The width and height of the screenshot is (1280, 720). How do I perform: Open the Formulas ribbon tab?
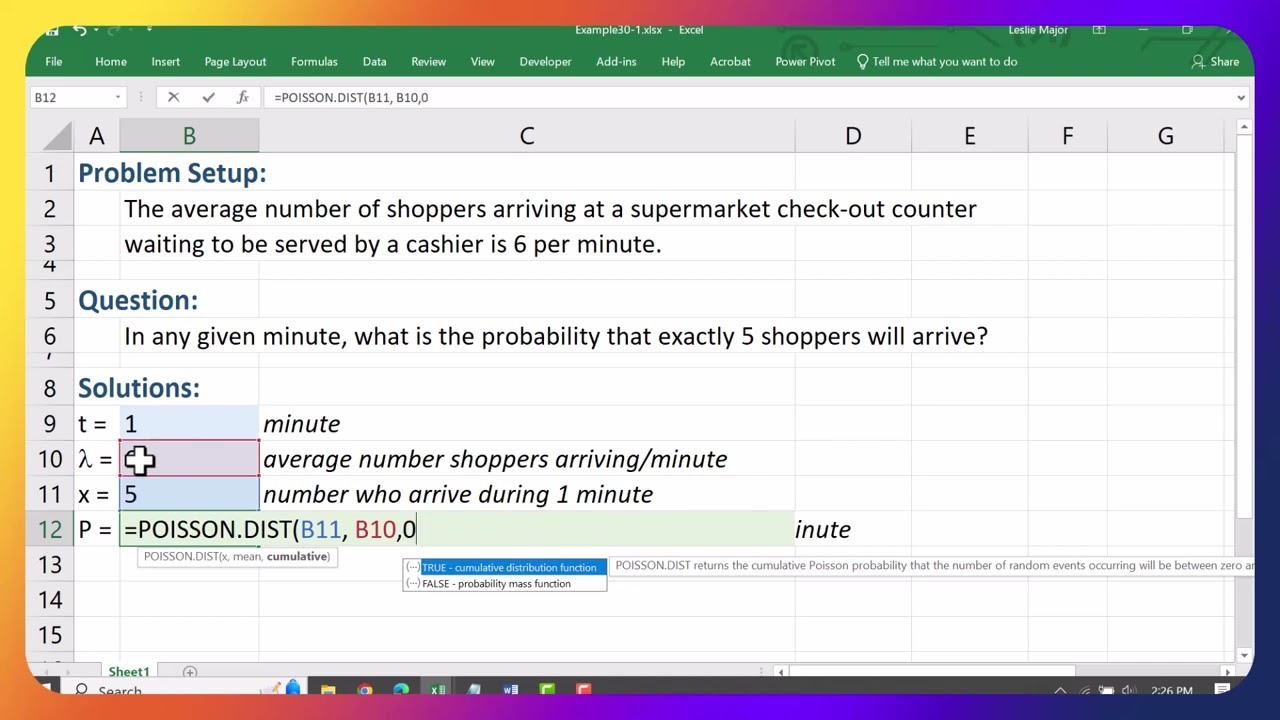coord(314,62)
